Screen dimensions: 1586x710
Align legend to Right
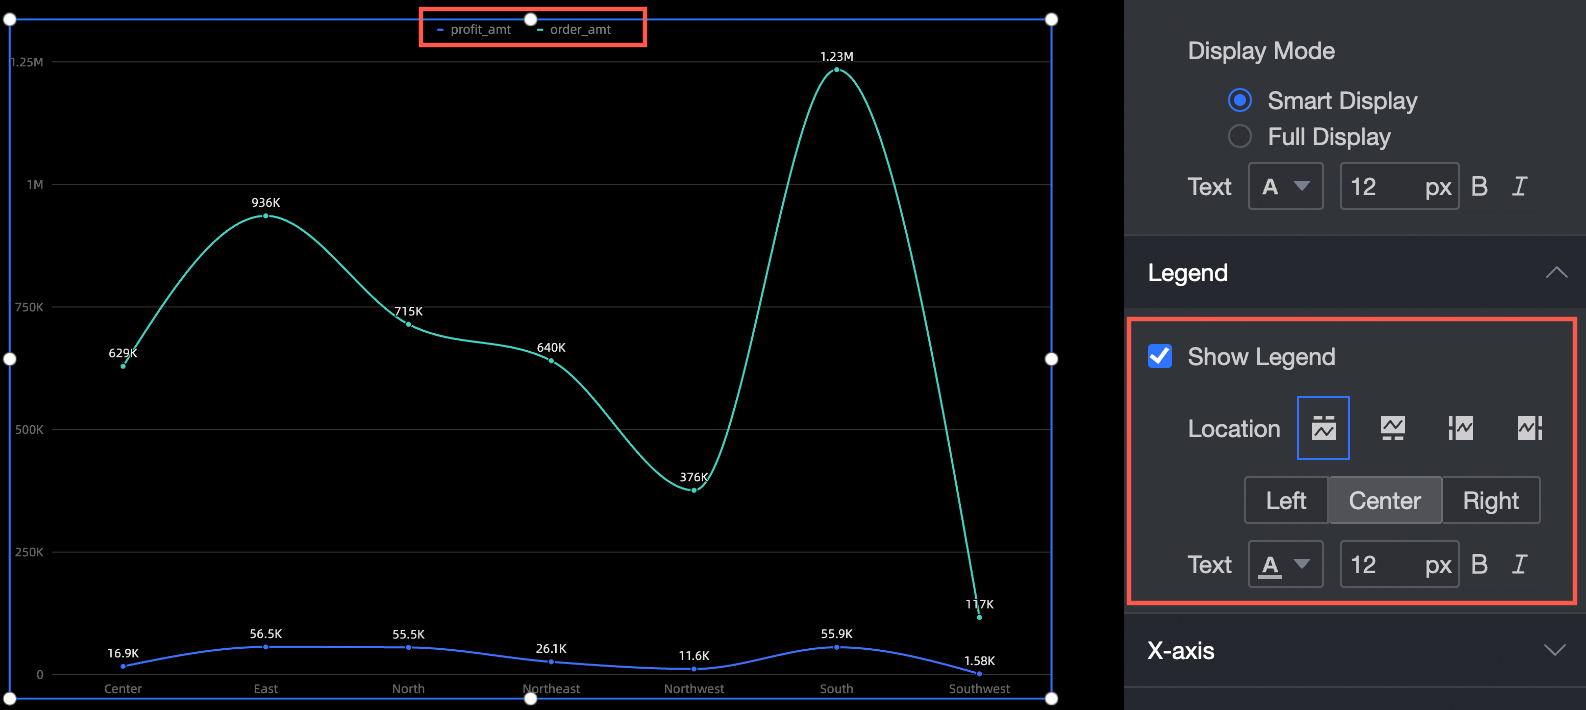pyautogui.click(x=1491, y=500)
